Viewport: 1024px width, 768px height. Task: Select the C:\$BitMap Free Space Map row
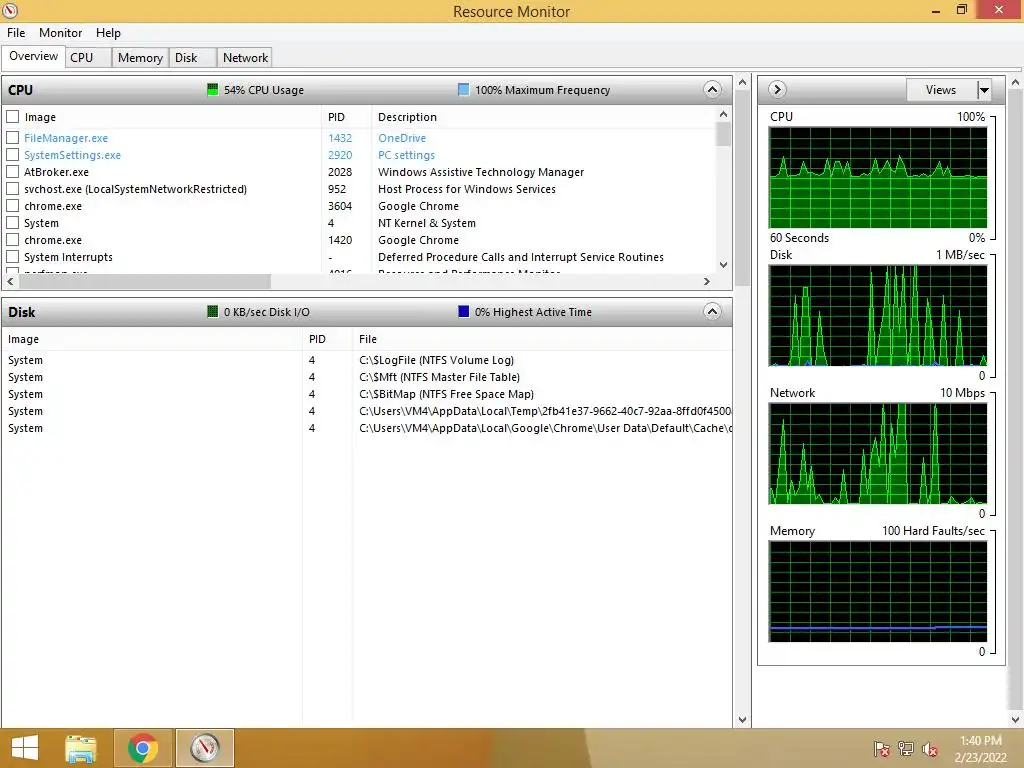(366, 394)
